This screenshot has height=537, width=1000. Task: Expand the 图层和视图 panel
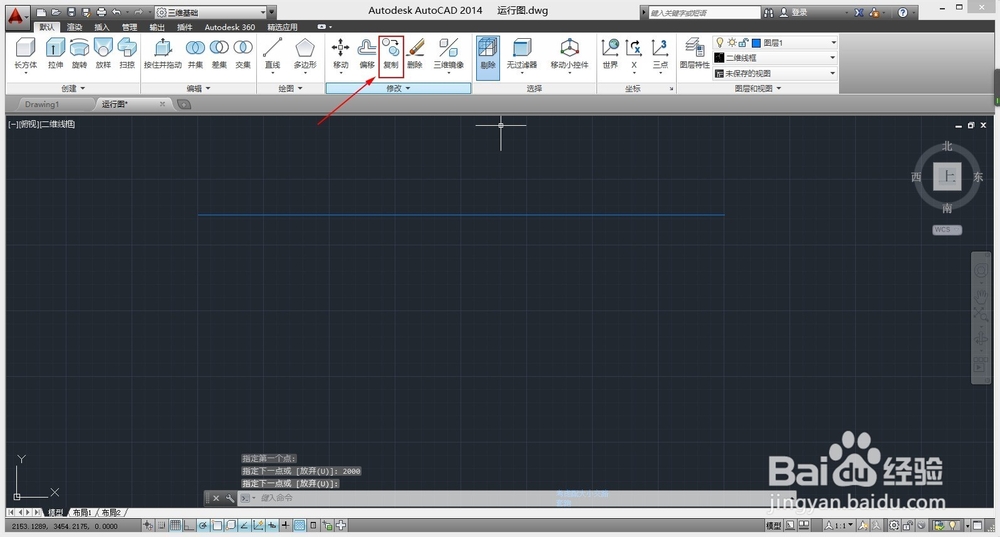[x=758, y=88]
